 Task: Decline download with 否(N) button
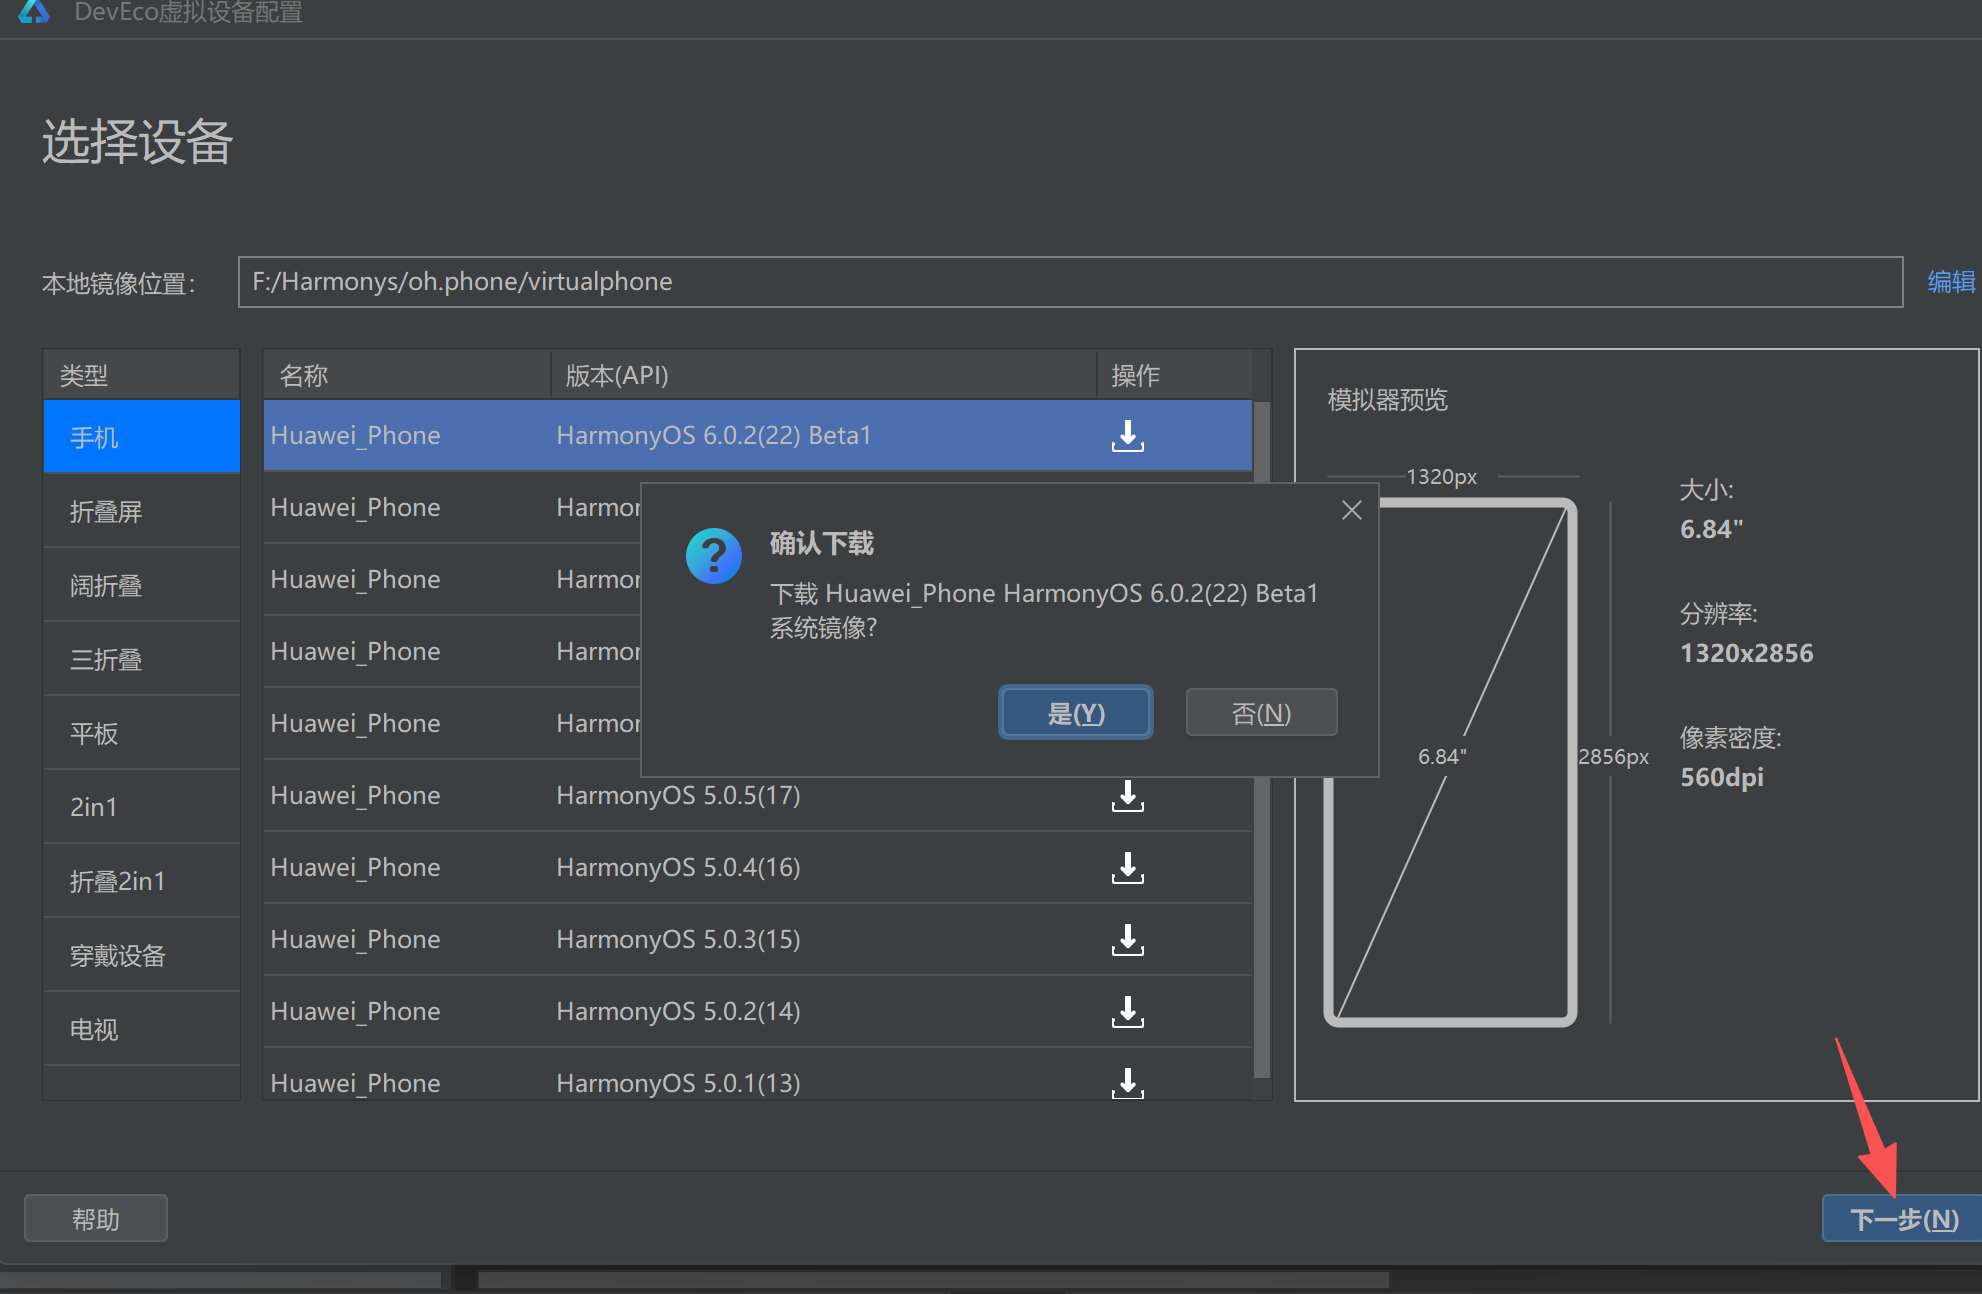(x=1260, y=713)
